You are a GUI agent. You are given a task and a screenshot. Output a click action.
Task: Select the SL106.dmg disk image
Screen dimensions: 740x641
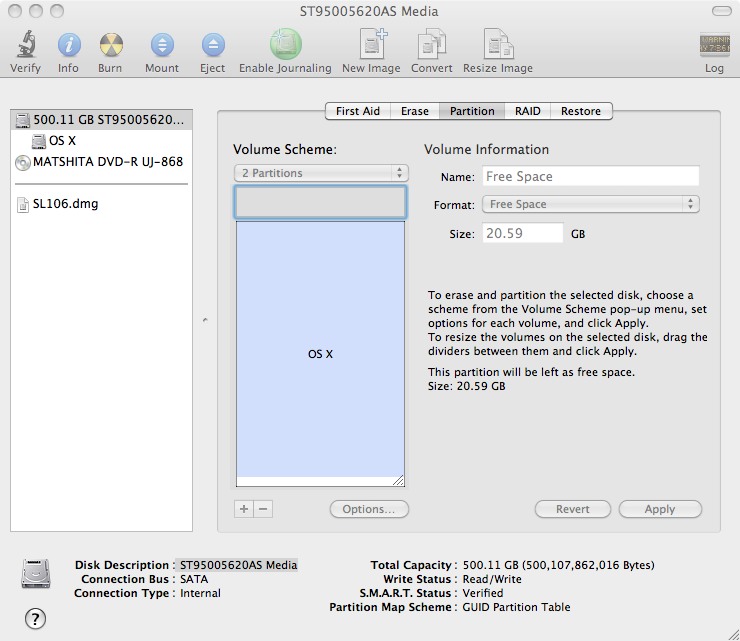[101, 204]
